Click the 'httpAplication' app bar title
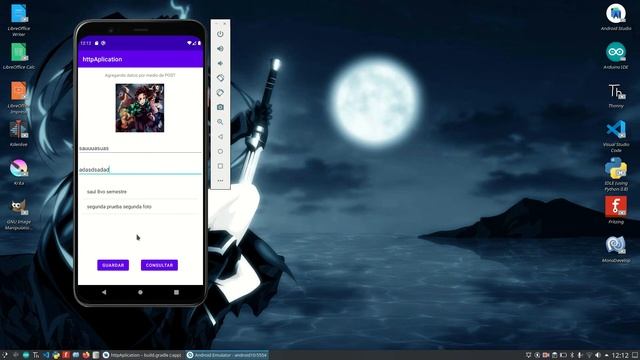Screen dimensions: 640x360 pos(102,59)
